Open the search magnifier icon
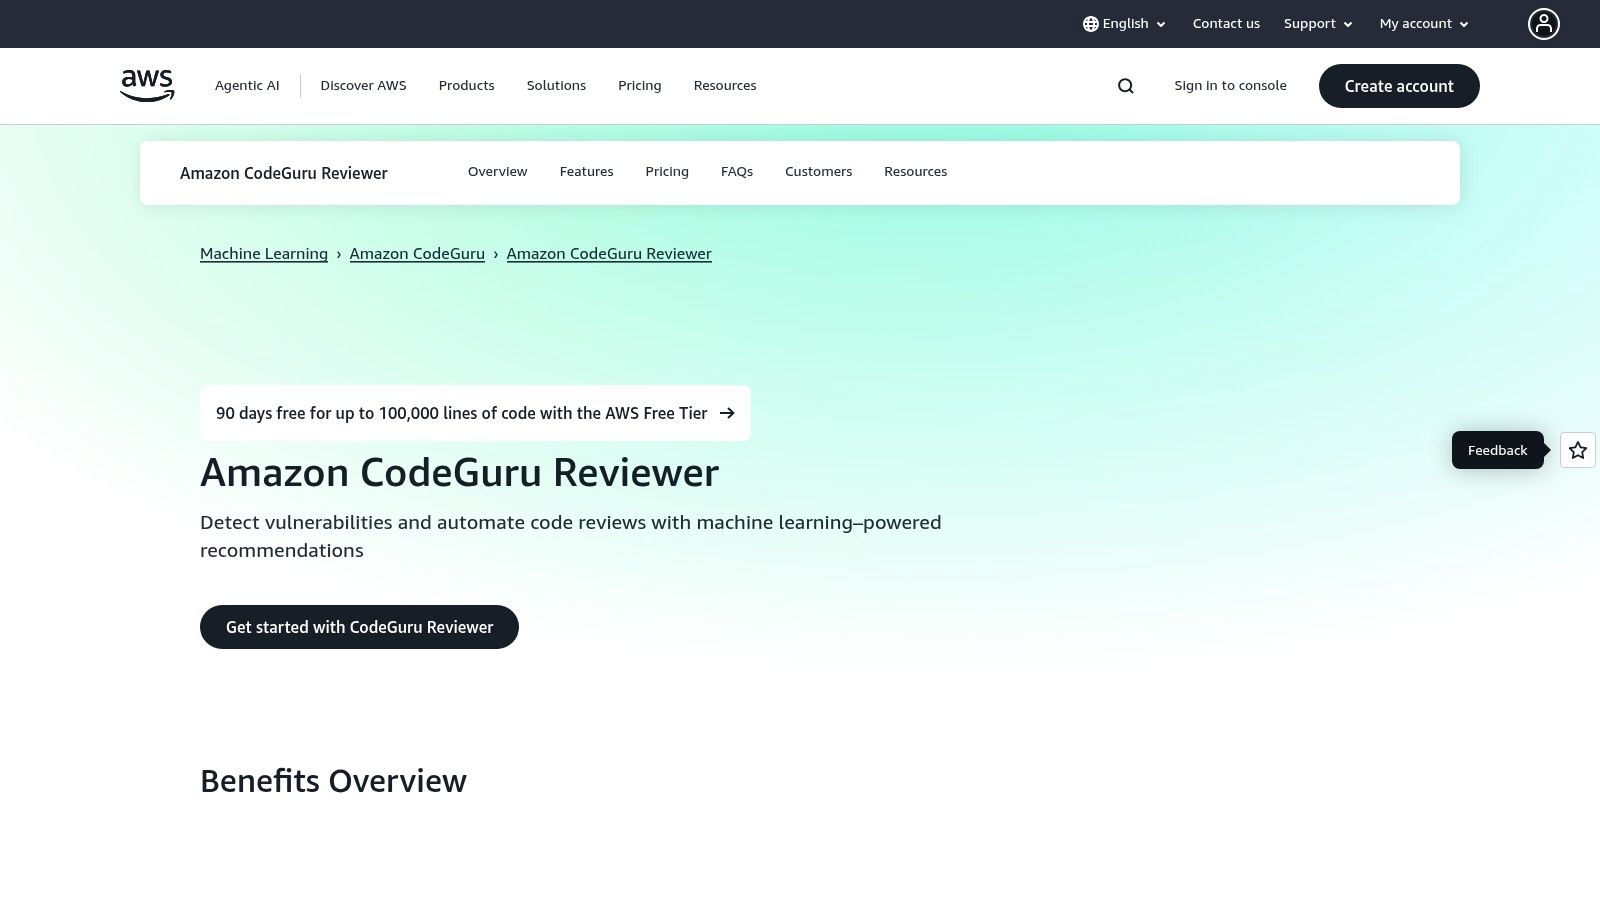The image size is (1600, 900). pos(1125,85)
